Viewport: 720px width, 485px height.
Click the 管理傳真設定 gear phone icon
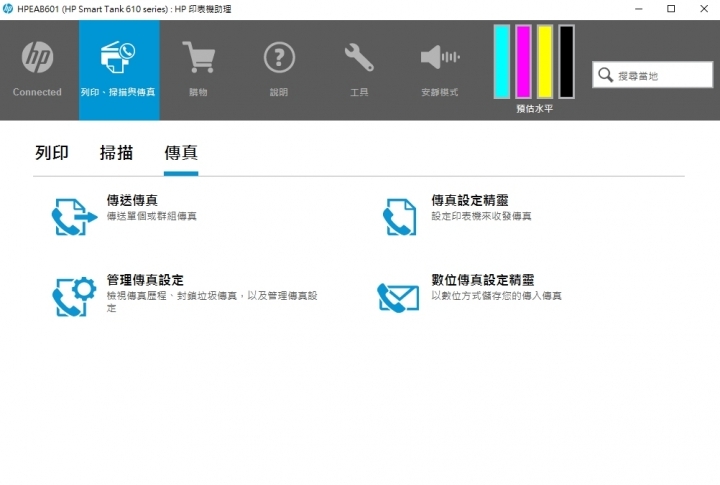tap(74, 295)
